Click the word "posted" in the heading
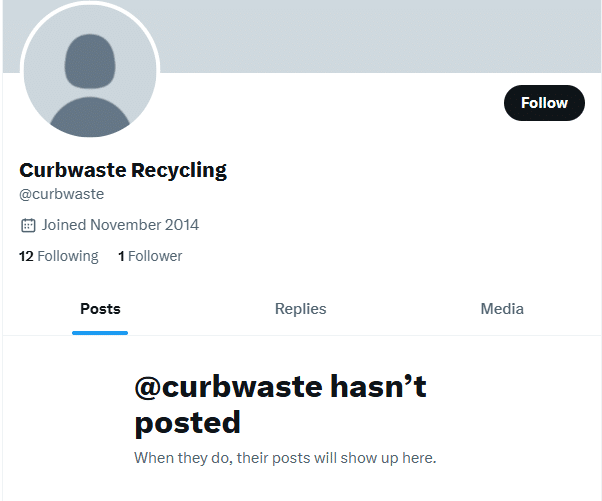The width and height of the screenshot is (602, 501). tap(188, 423)
